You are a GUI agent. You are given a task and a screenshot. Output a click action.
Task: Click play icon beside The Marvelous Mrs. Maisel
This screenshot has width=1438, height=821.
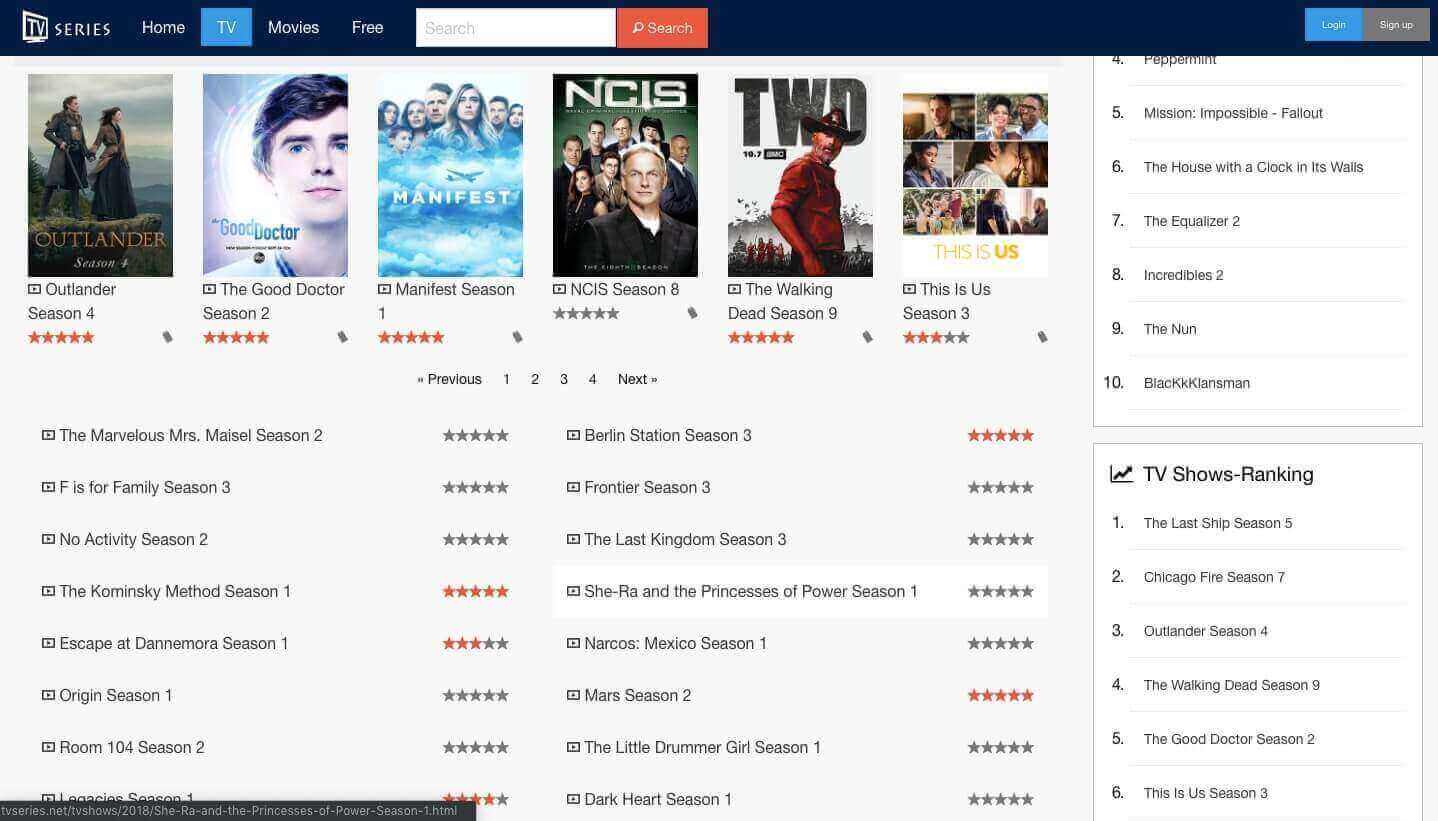click(48, 435)
